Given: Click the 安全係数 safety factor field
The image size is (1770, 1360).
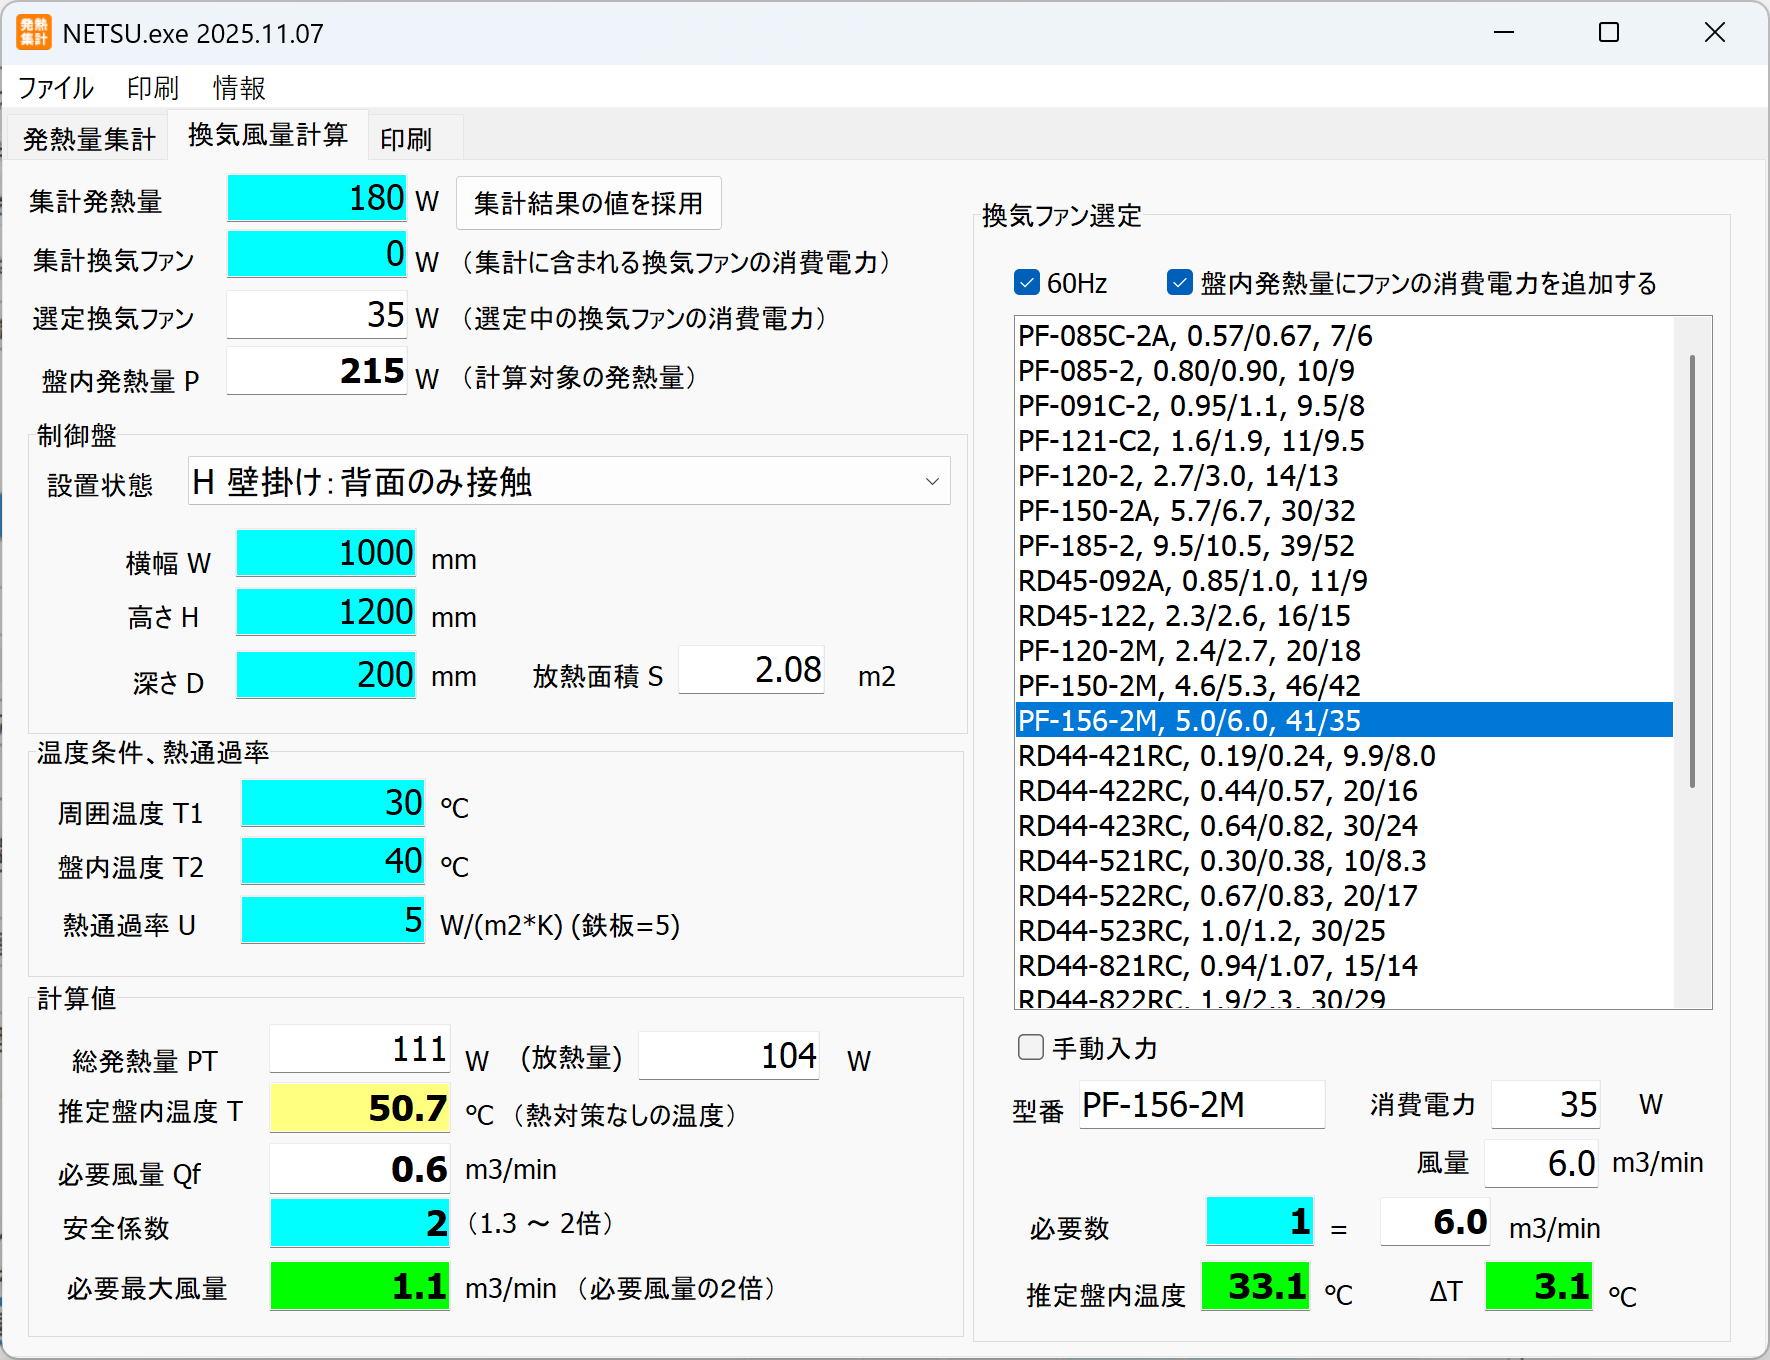Looking at the screenshot, I should [x=360, y=1223].
